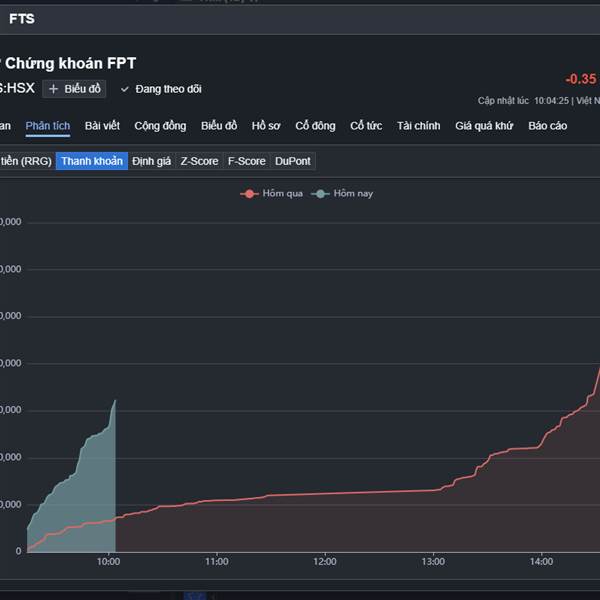Open the Cộng đồng tab
Screen dimensions: 600x600
(160, 126)
